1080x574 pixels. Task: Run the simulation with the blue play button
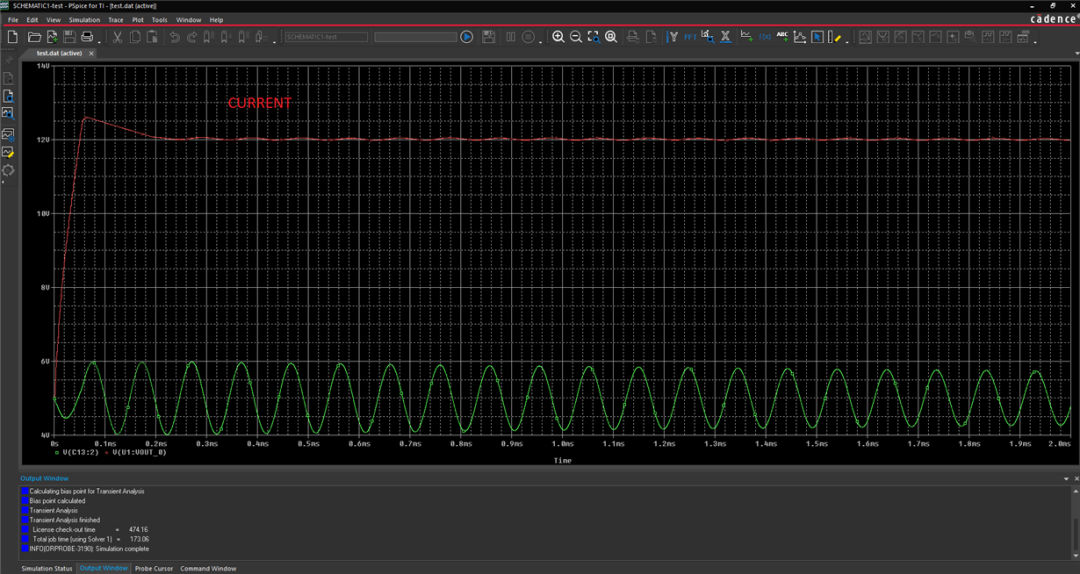(466, 37)
